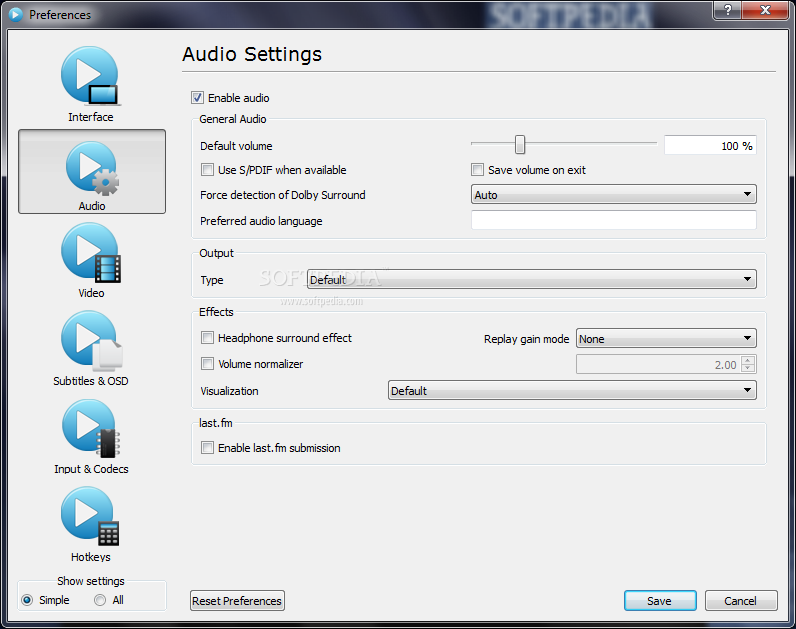796x629 pixels.
Task: Click the Save button
Action: pos(660,601)
